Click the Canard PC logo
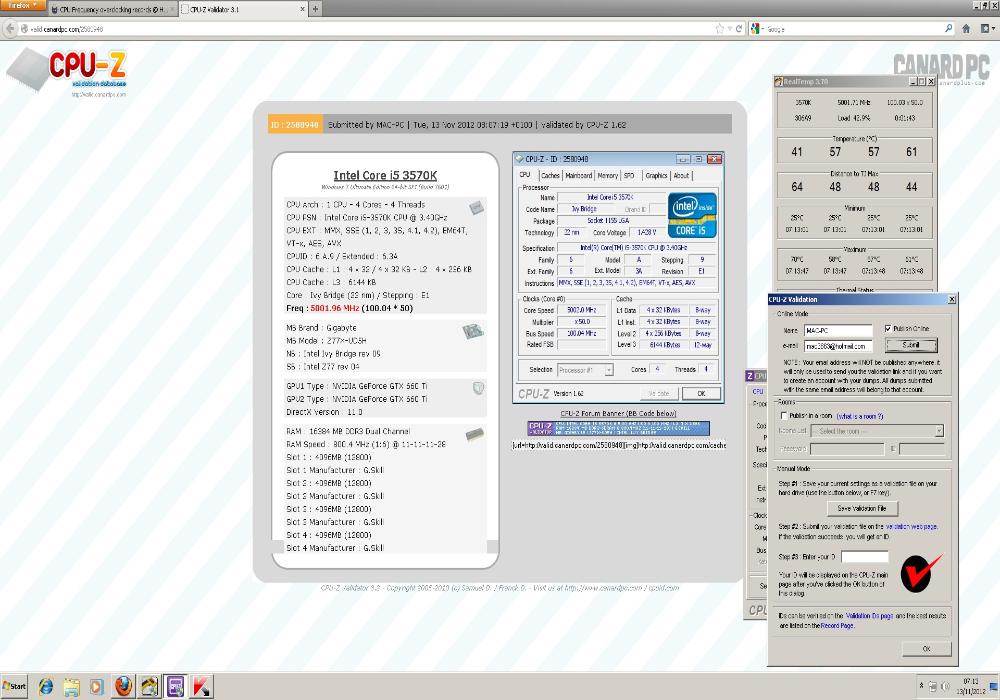The height and width of the screenshot is (700, 1000). pos(941,68)
